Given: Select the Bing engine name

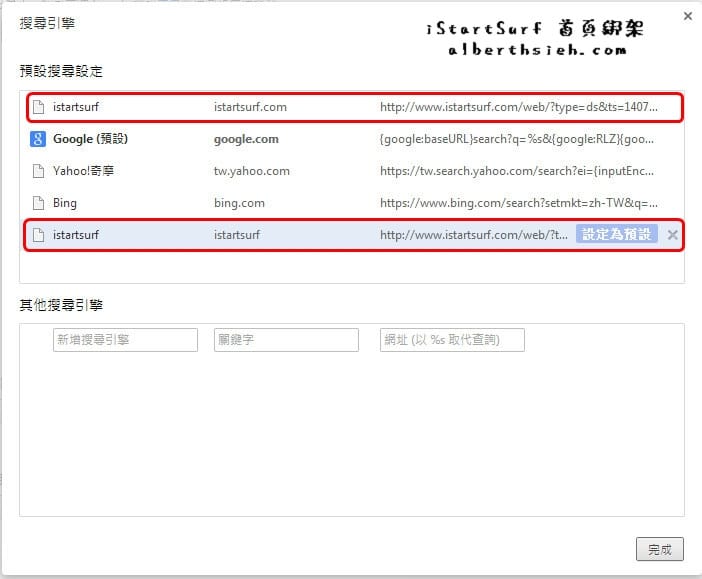Looking at the screenshot, I should 65,203.
